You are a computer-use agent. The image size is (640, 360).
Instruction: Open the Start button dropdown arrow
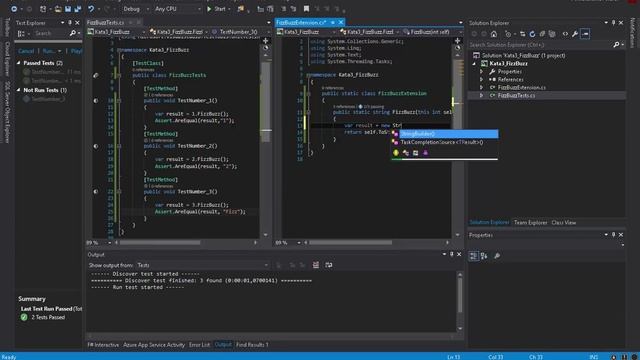point(229,9)
